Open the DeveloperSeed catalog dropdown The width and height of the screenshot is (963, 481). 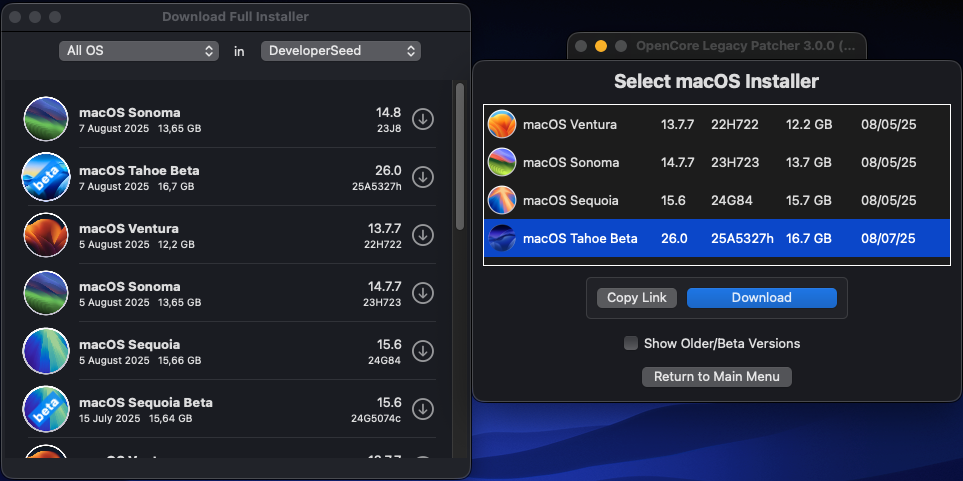341,51
